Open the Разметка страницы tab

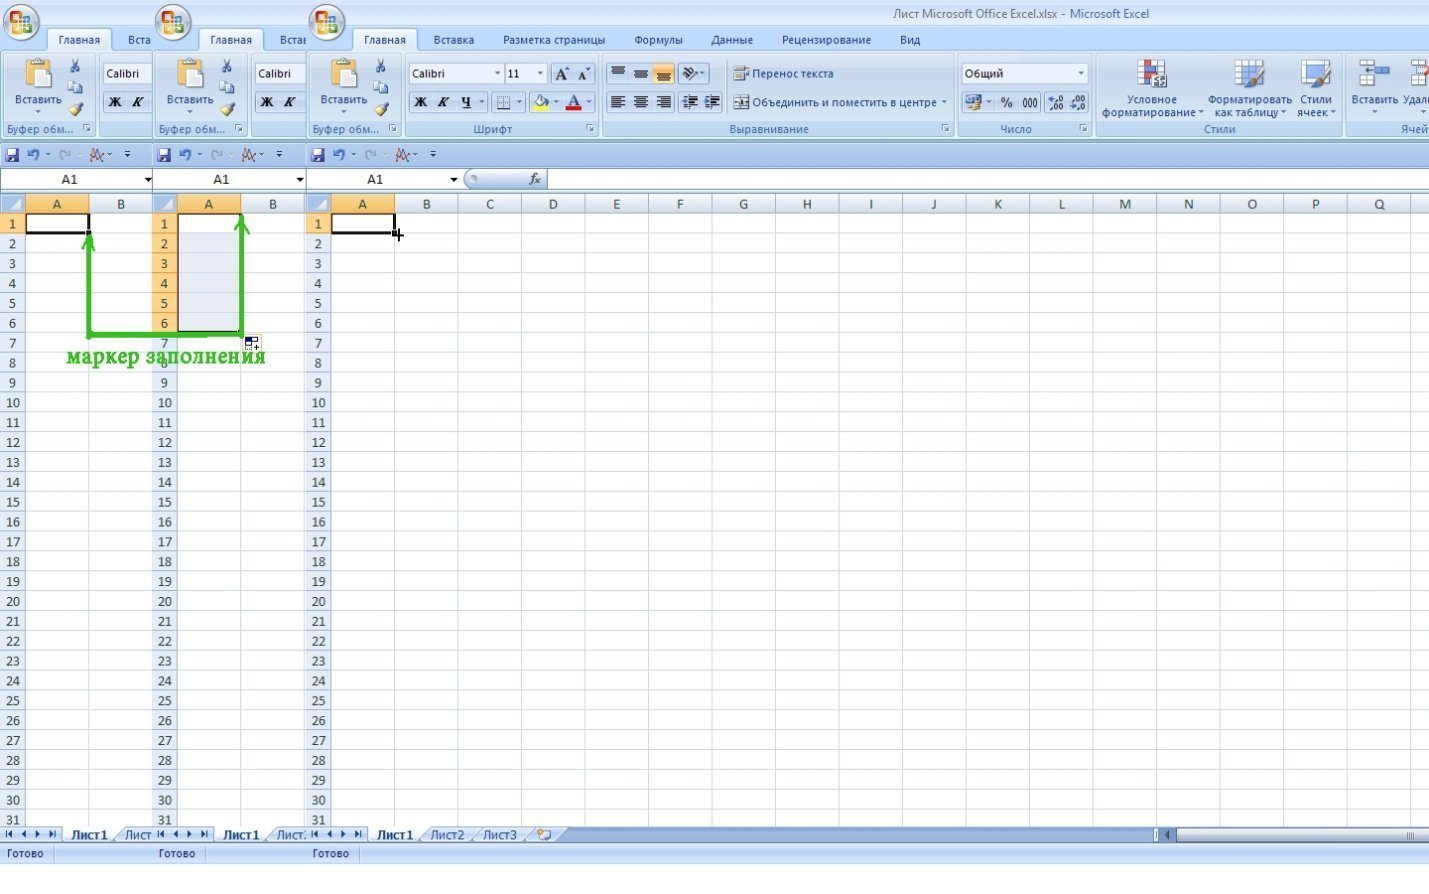[x=554, y=40]
